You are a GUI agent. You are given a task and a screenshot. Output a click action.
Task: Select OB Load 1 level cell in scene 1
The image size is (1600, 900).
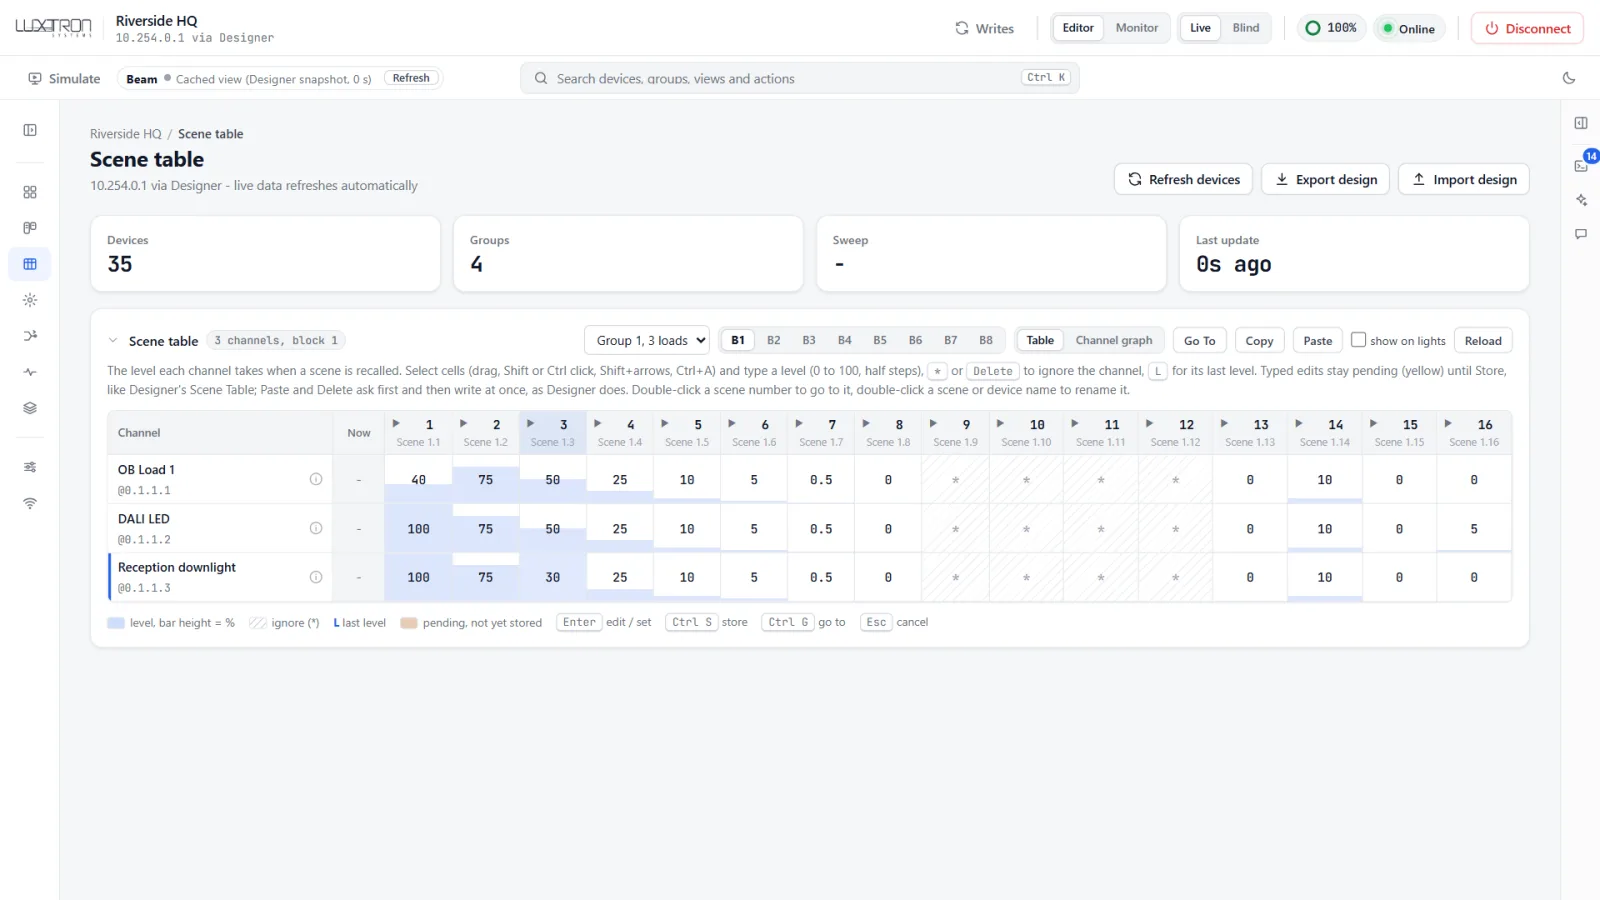418,480
